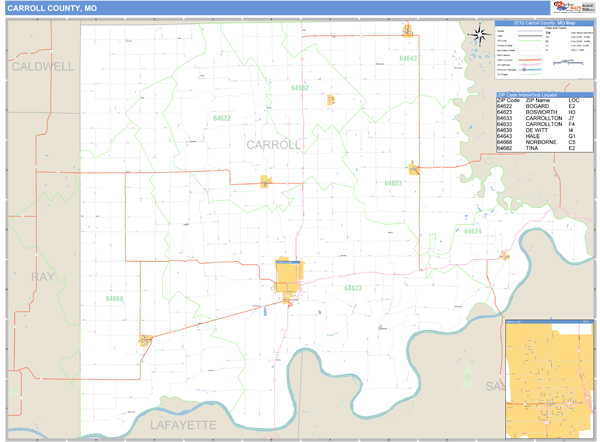
Task: Select the Bosworth town marker
Action: click(x=412, y=168)
